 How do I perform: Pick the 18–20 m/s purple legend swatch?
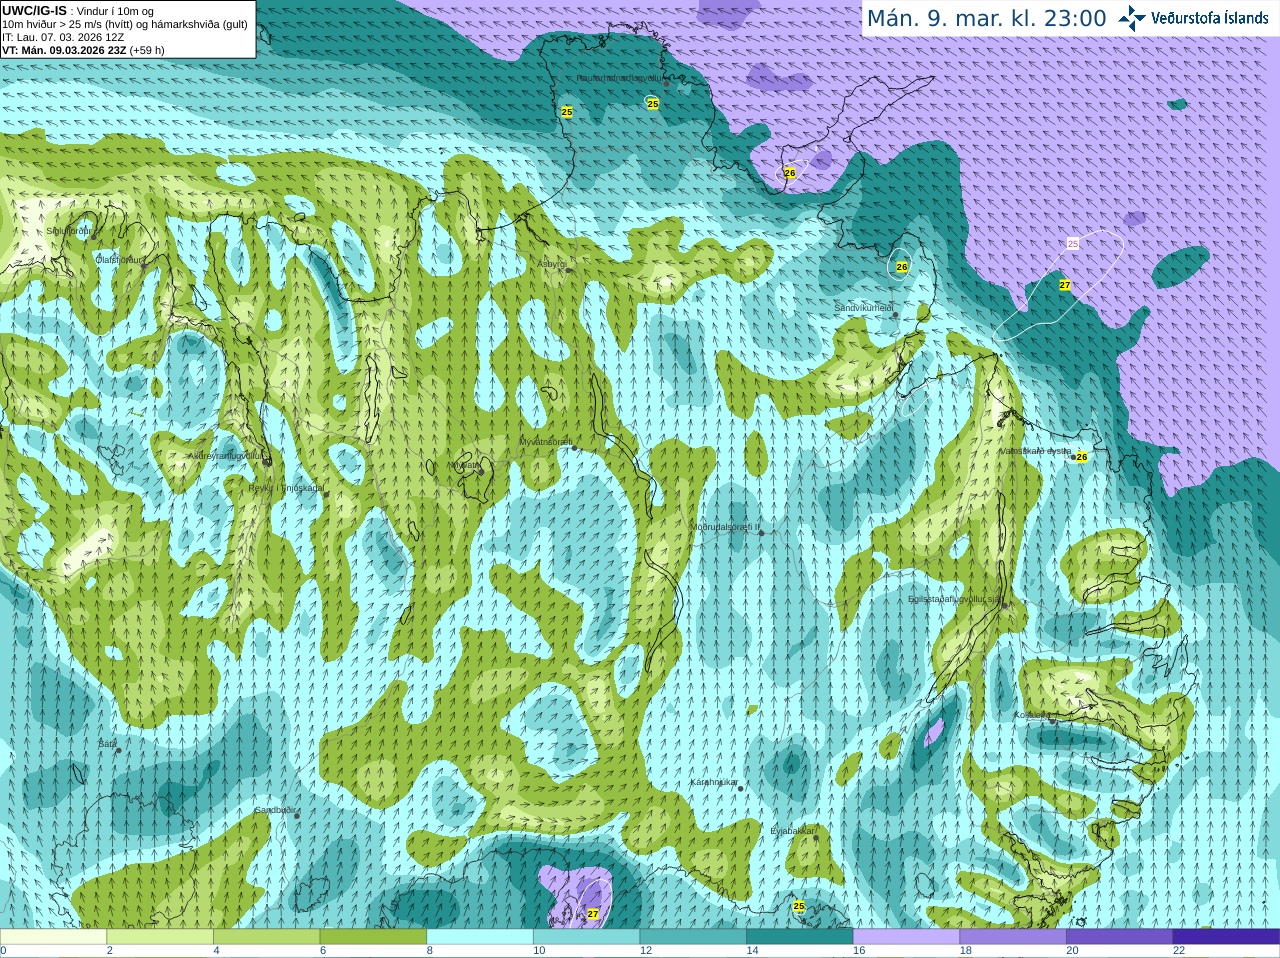(1013, 936)
